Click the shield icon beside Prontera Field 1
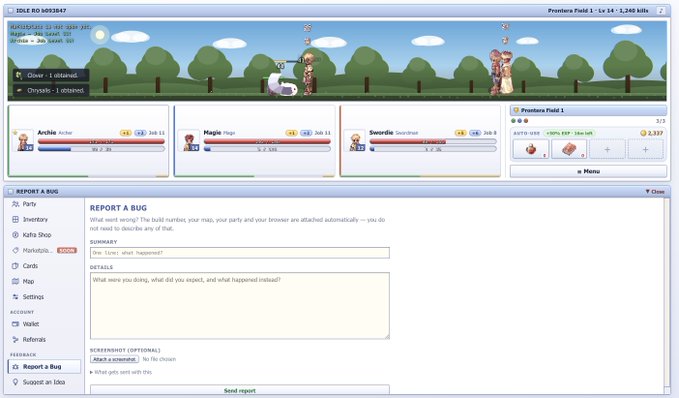 [x=516, y=110]
